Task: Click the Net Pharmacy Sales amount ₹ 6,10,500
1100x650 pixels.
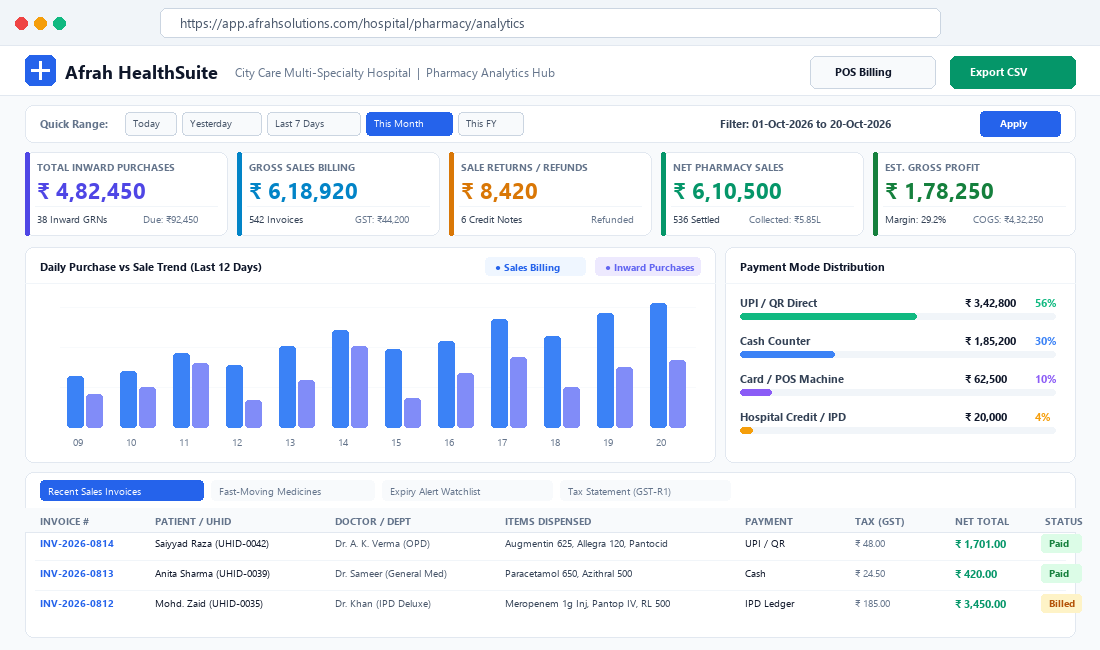Action: pos(727,191)
